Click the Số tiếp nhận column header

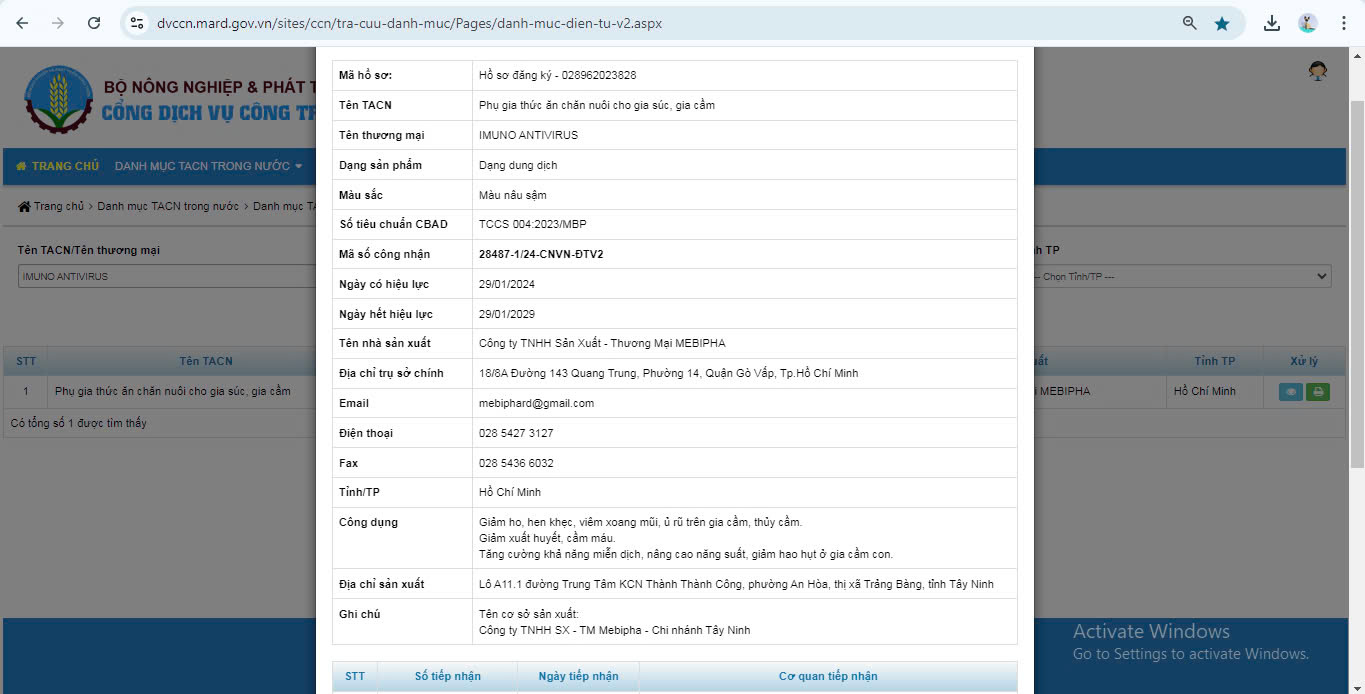click(448, 676)
